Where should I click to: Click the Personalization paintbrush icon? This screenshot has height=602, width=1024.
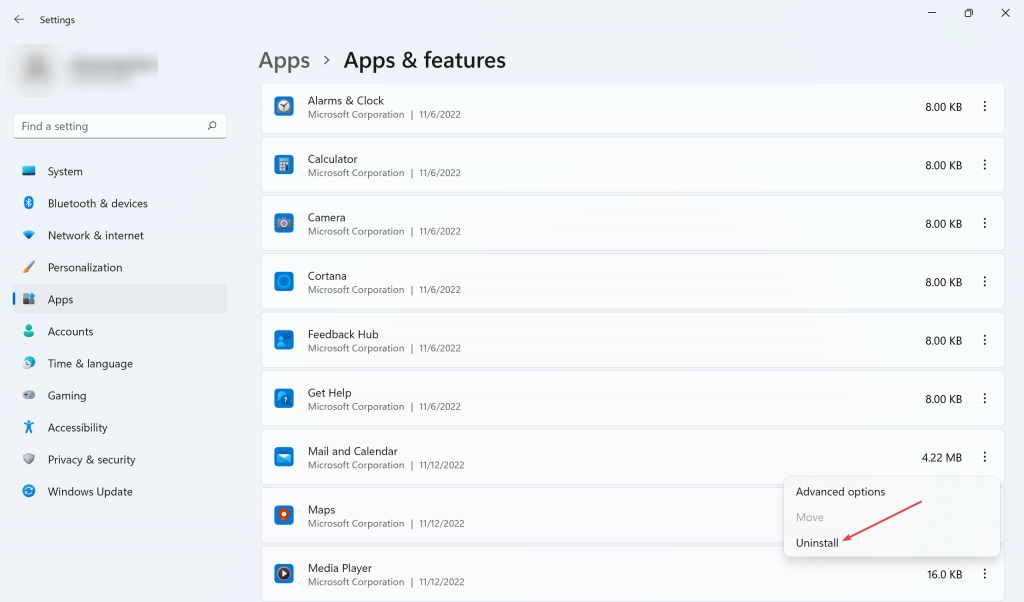[29, 267]
